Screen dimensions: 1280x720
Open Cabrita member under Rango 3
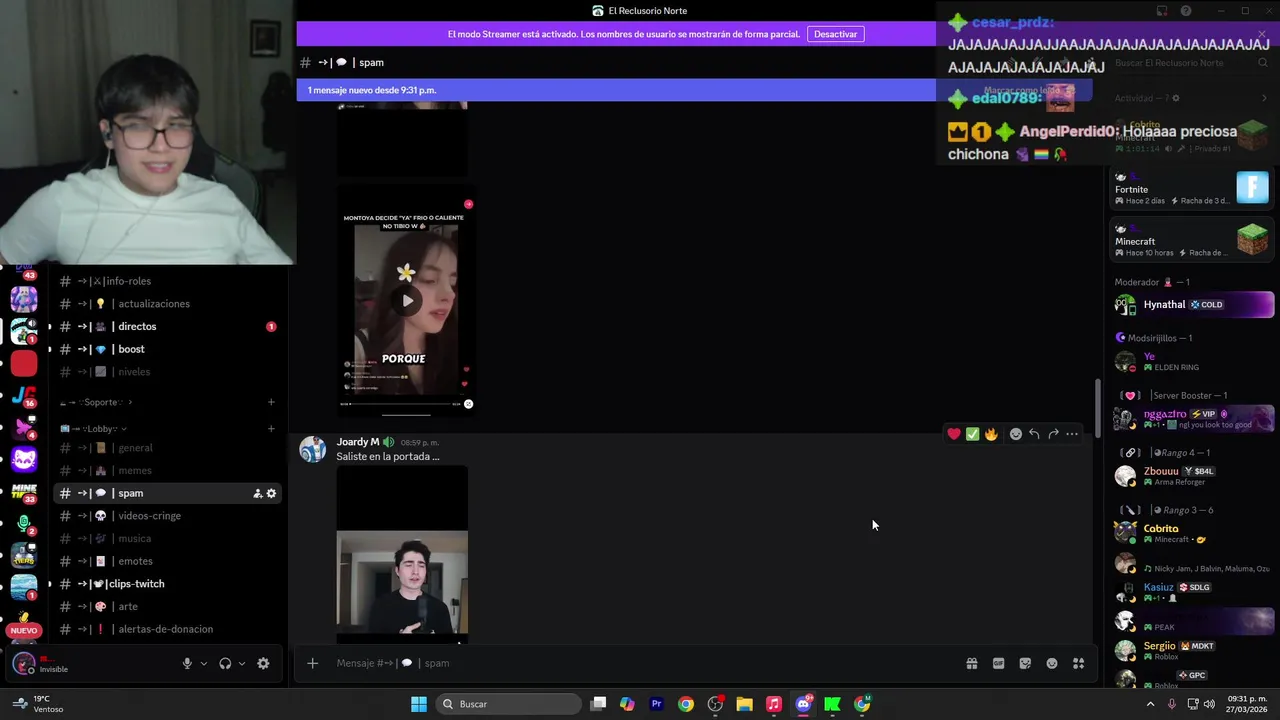pos(1193,533)
